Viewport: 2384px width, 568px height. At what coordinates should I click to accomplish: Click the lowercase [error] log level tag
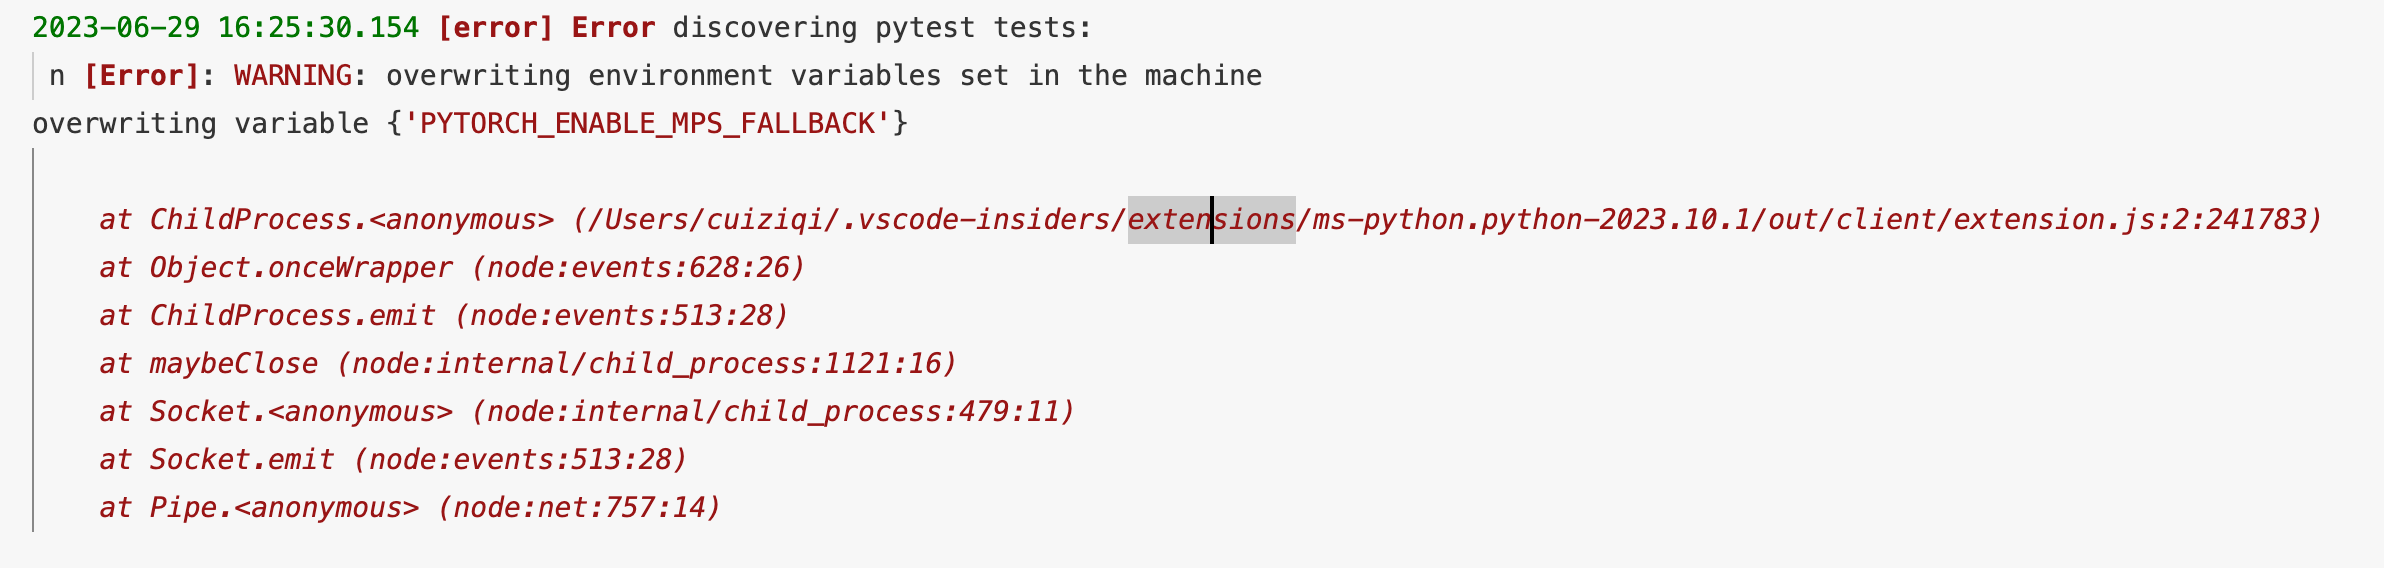tap(495, 28)
